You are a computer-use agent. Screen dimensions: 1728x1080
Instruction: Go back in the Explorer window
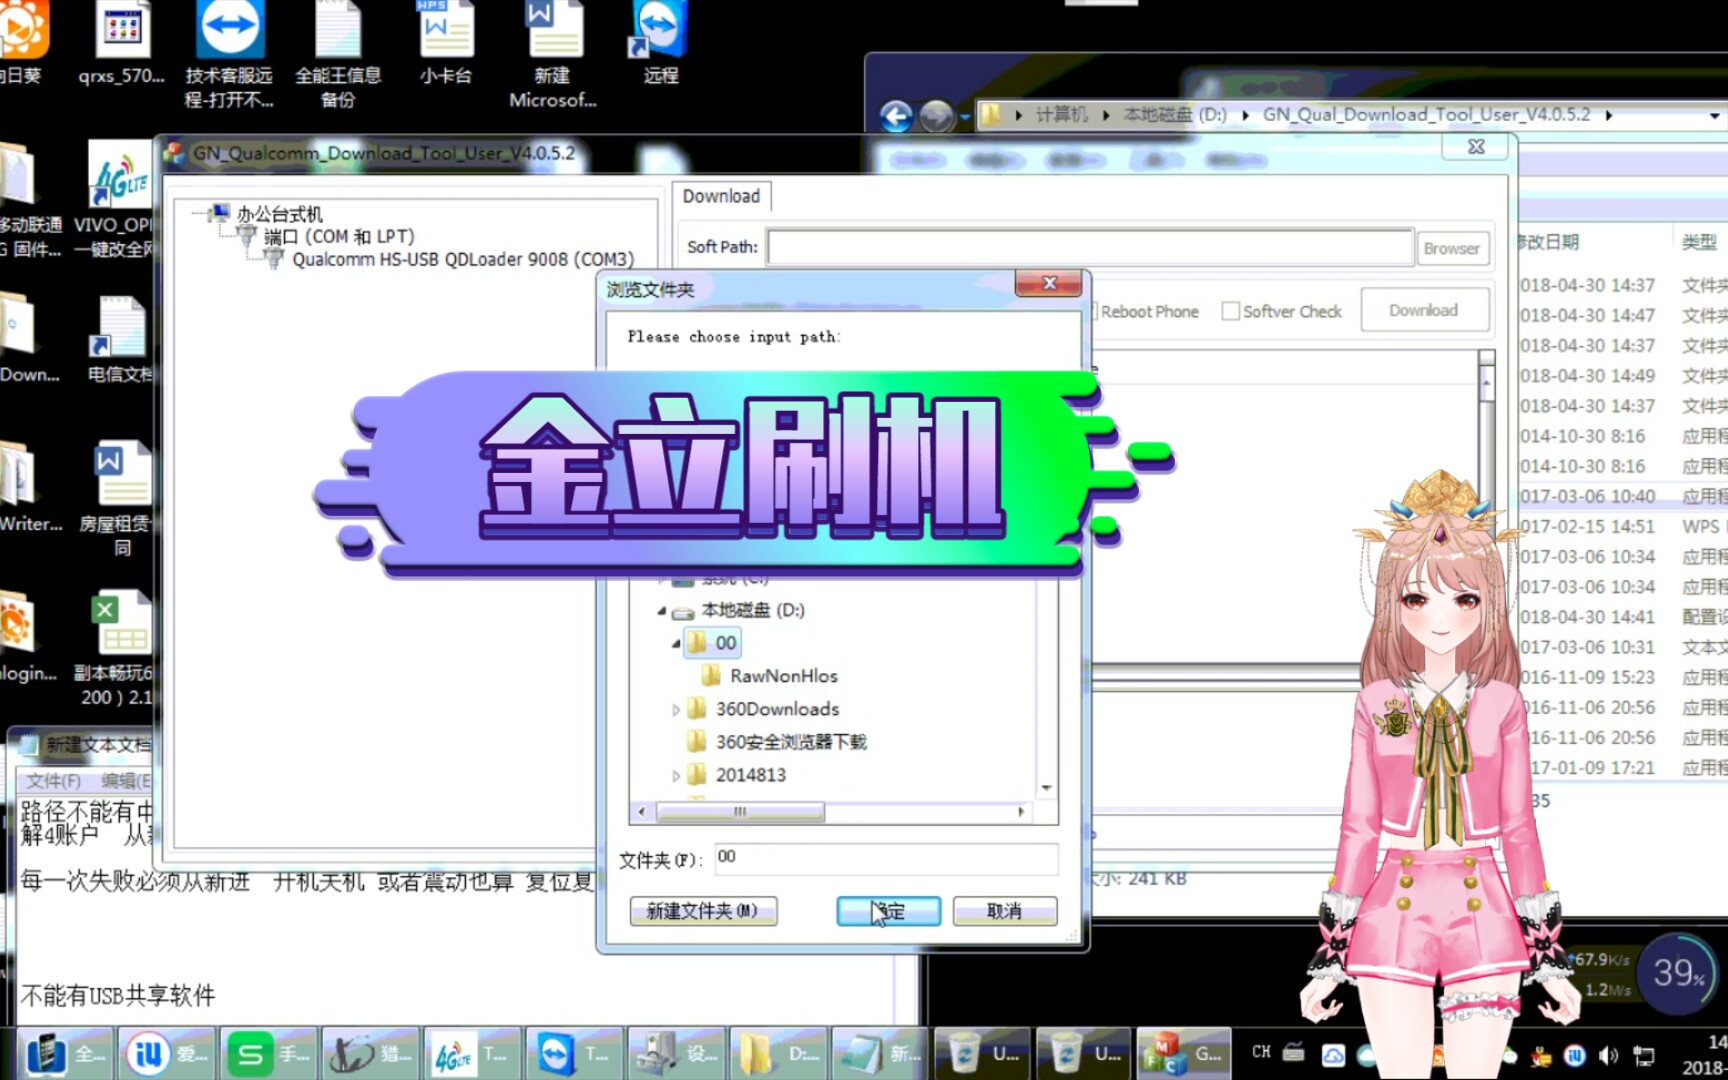coord(896,117)
